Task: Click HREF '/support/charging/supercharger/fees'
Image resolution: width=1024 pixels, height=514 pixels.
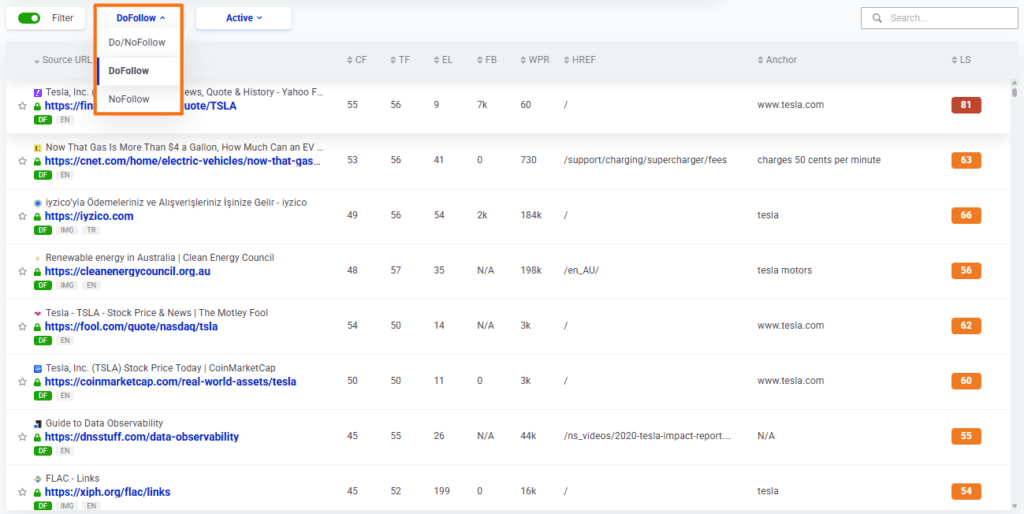Action: [645, 160]
